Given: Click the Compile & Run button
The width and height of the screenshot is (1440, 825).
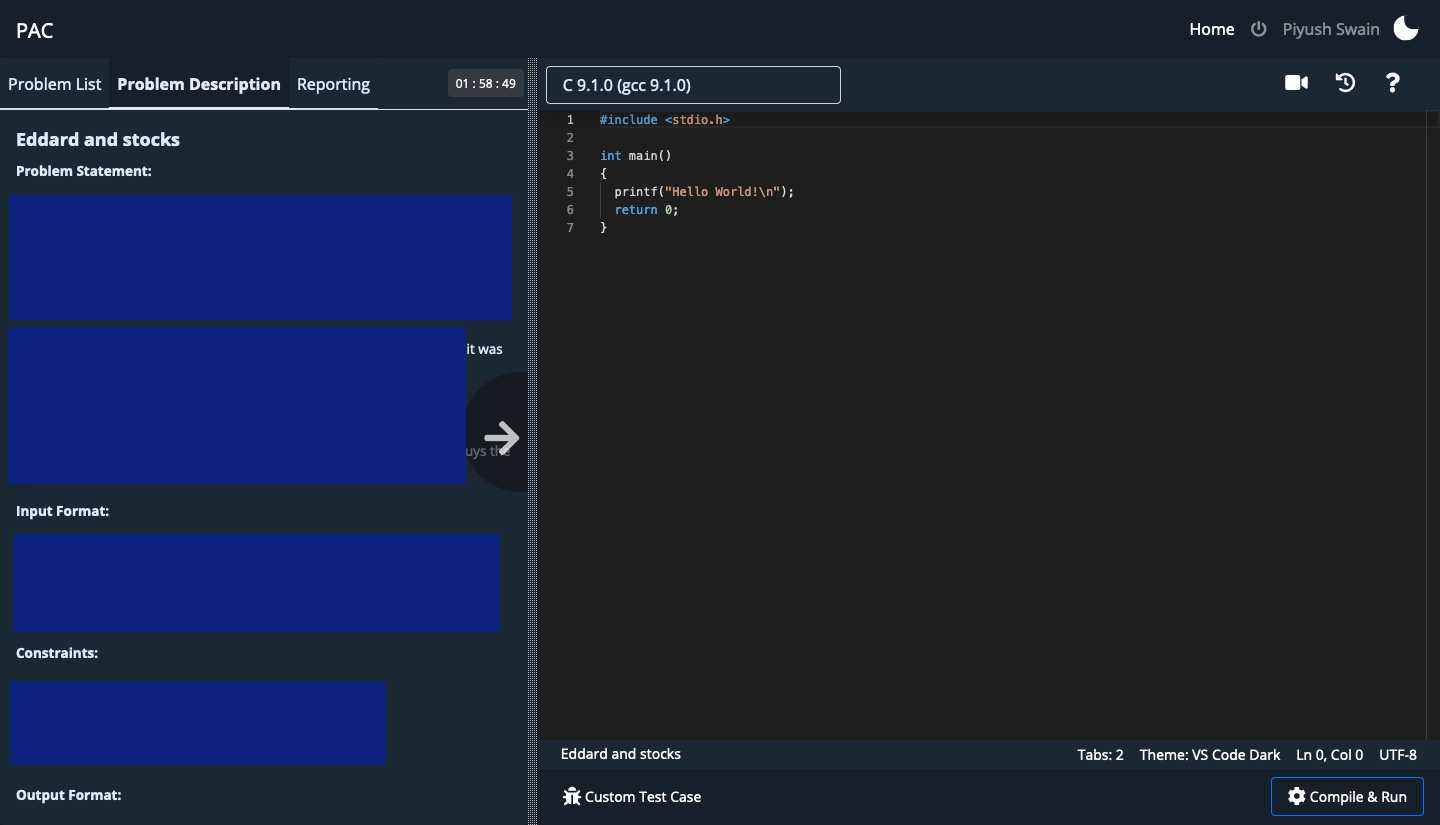Looking at the screenshot, I should coord(1347,796).
